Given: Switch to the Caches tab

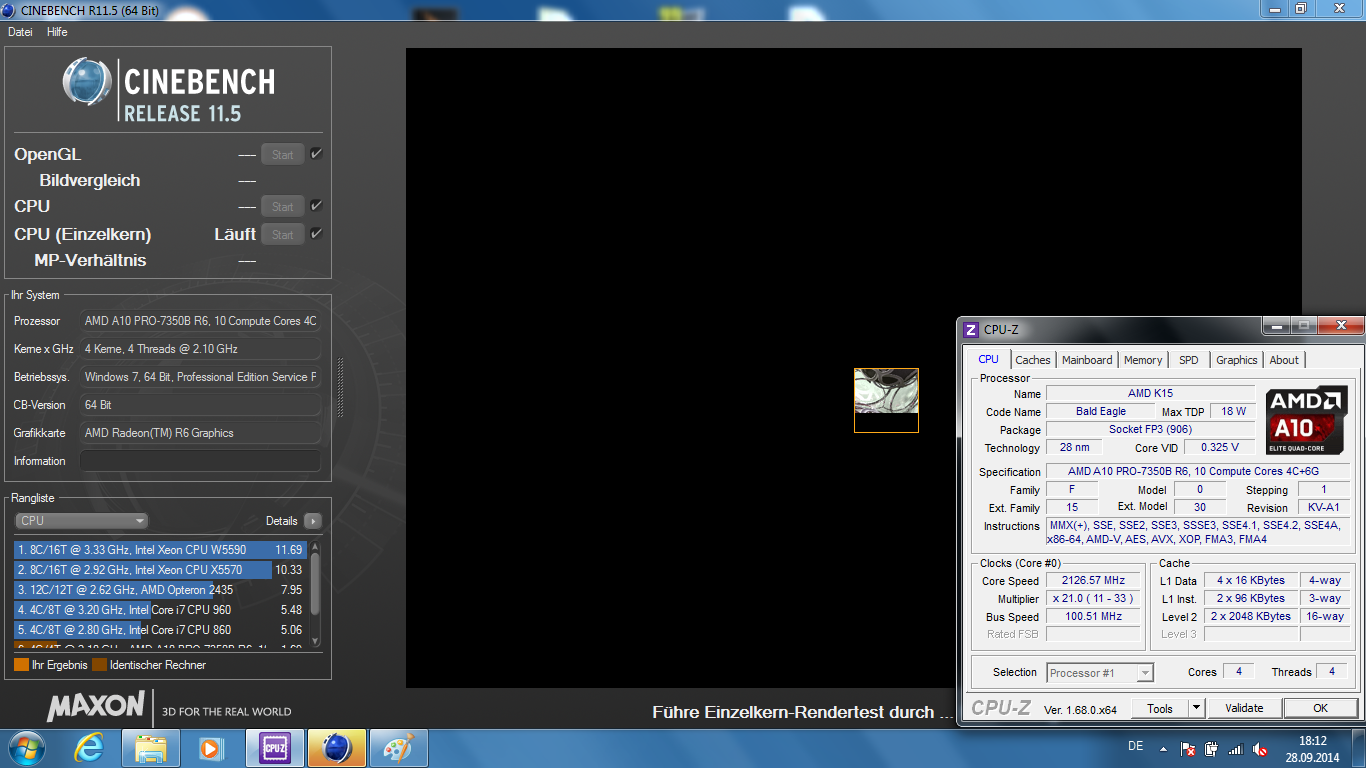Looking at the screenshot, I should (1033, 360).
